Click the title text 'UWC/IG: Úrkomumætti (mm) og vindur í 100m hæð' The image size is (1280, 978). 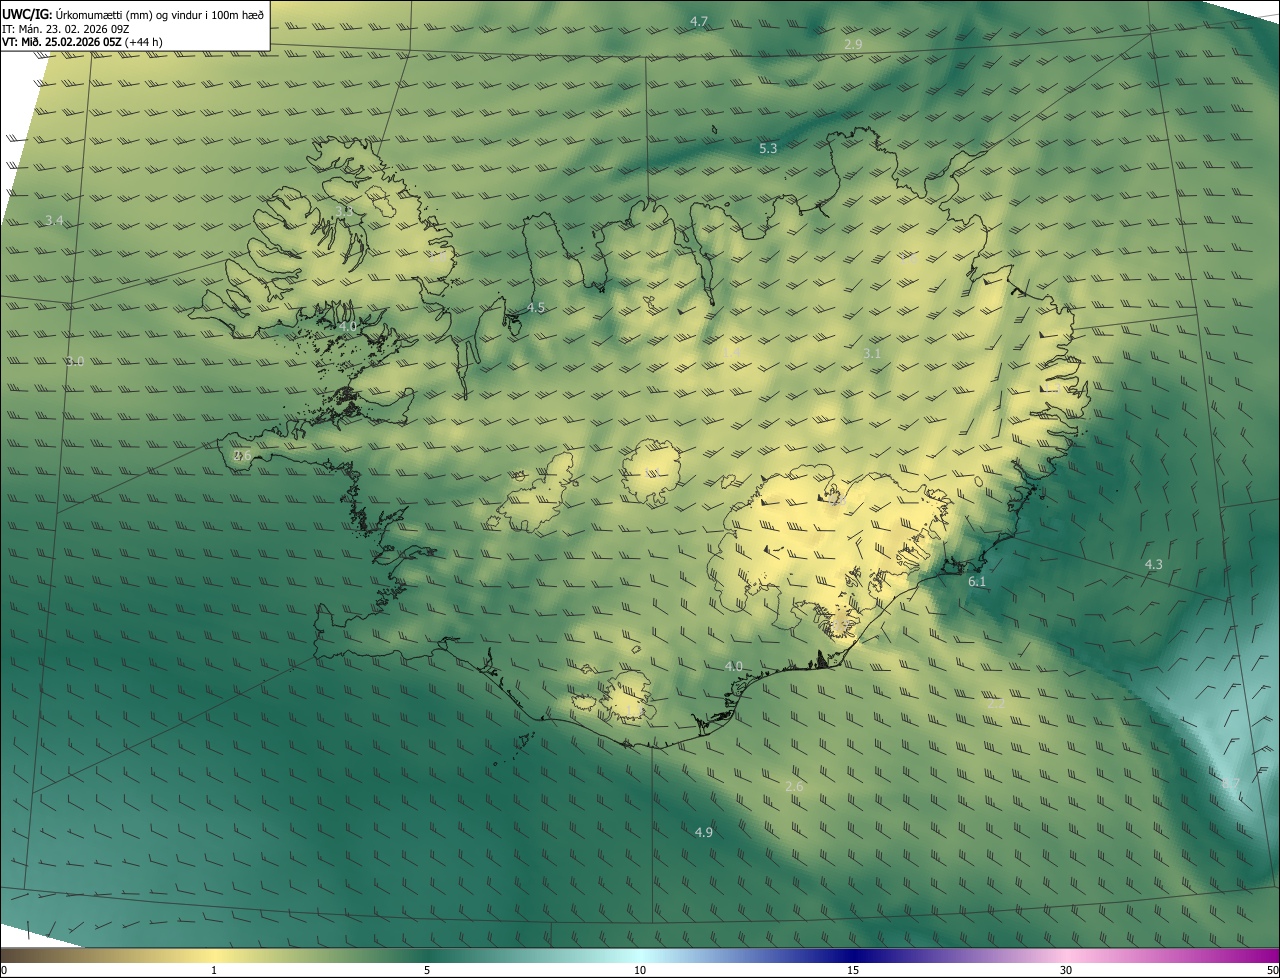click(133, 14)
